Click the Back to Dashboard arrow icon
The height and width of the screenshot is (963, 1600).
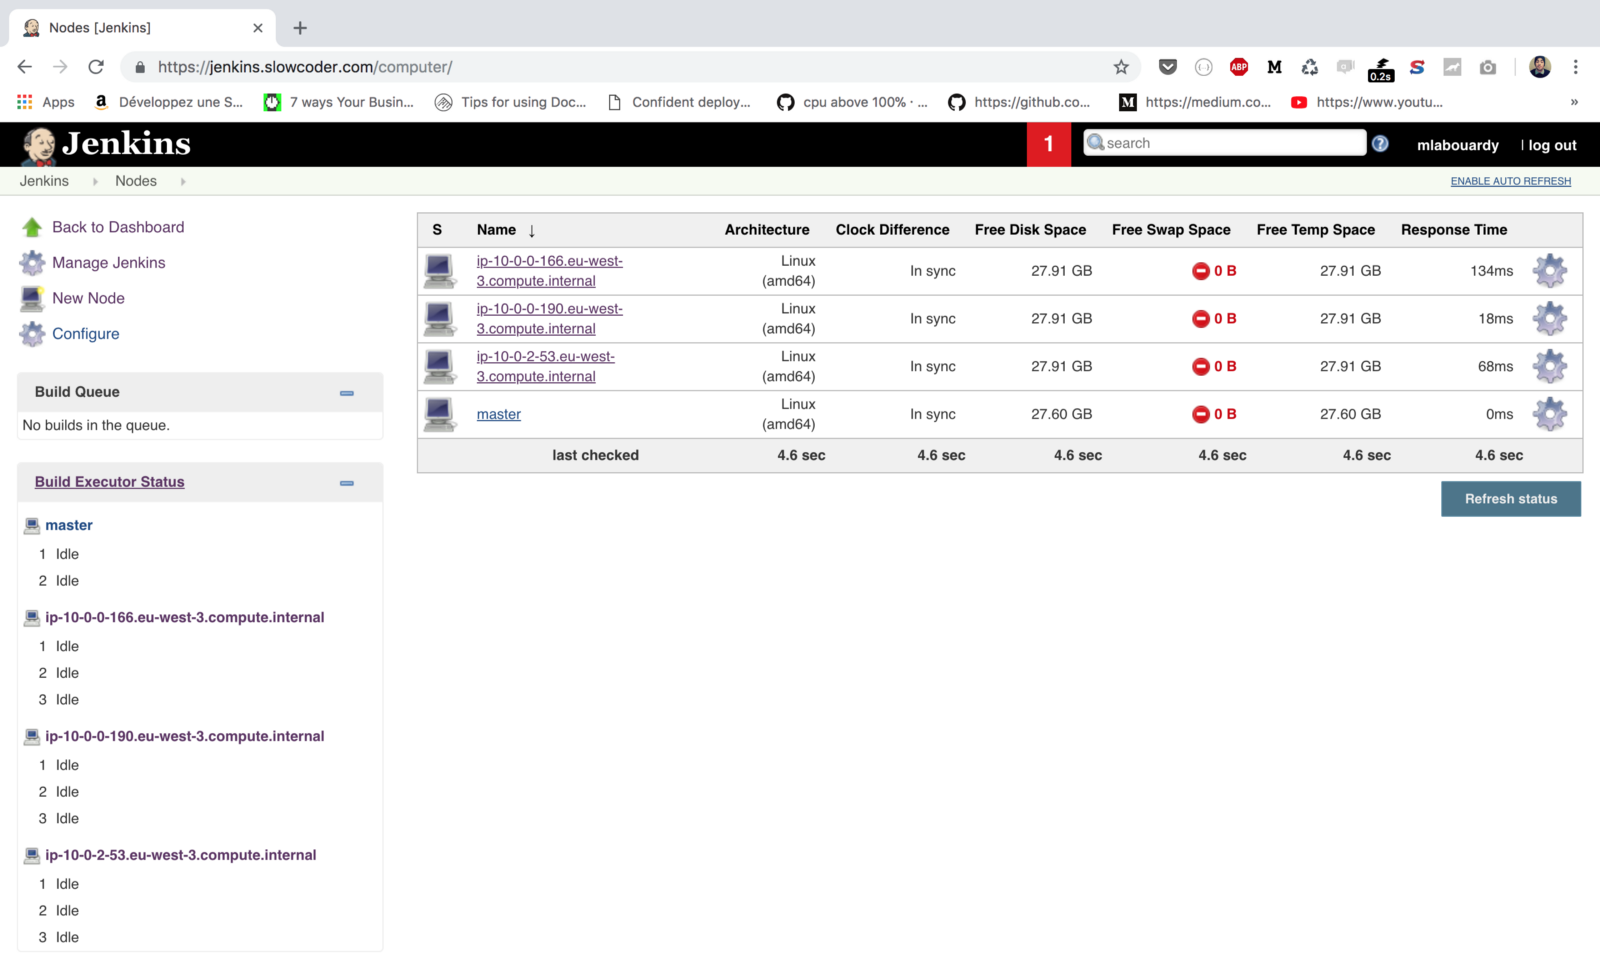32,227
